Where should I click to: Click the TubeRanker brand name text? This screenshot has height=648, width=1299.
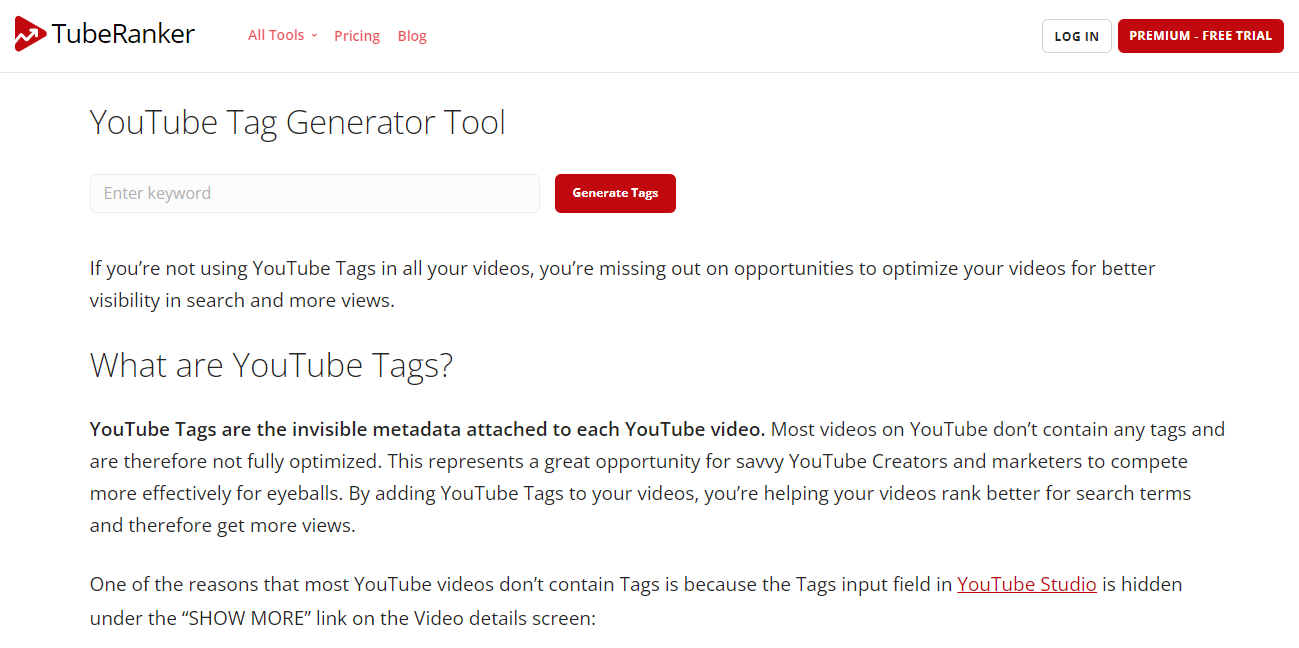[123, 35]
